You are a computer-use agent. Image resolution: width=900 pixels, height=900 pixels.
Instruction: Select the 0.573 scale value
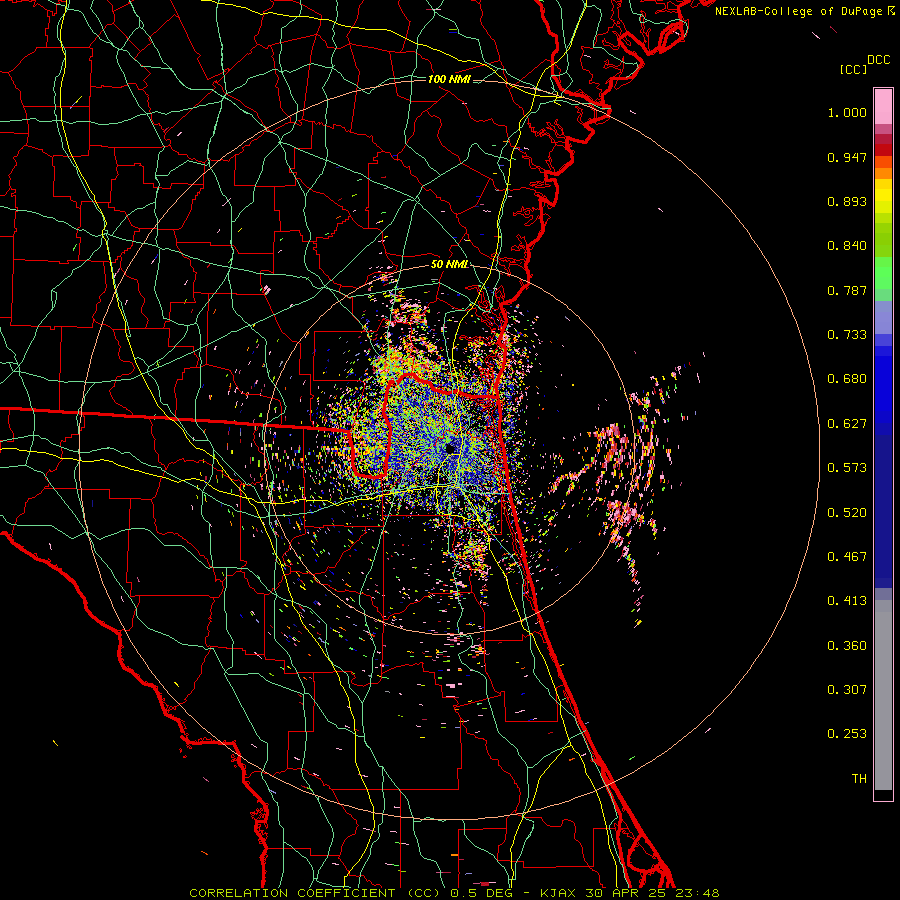click(847, 468)
